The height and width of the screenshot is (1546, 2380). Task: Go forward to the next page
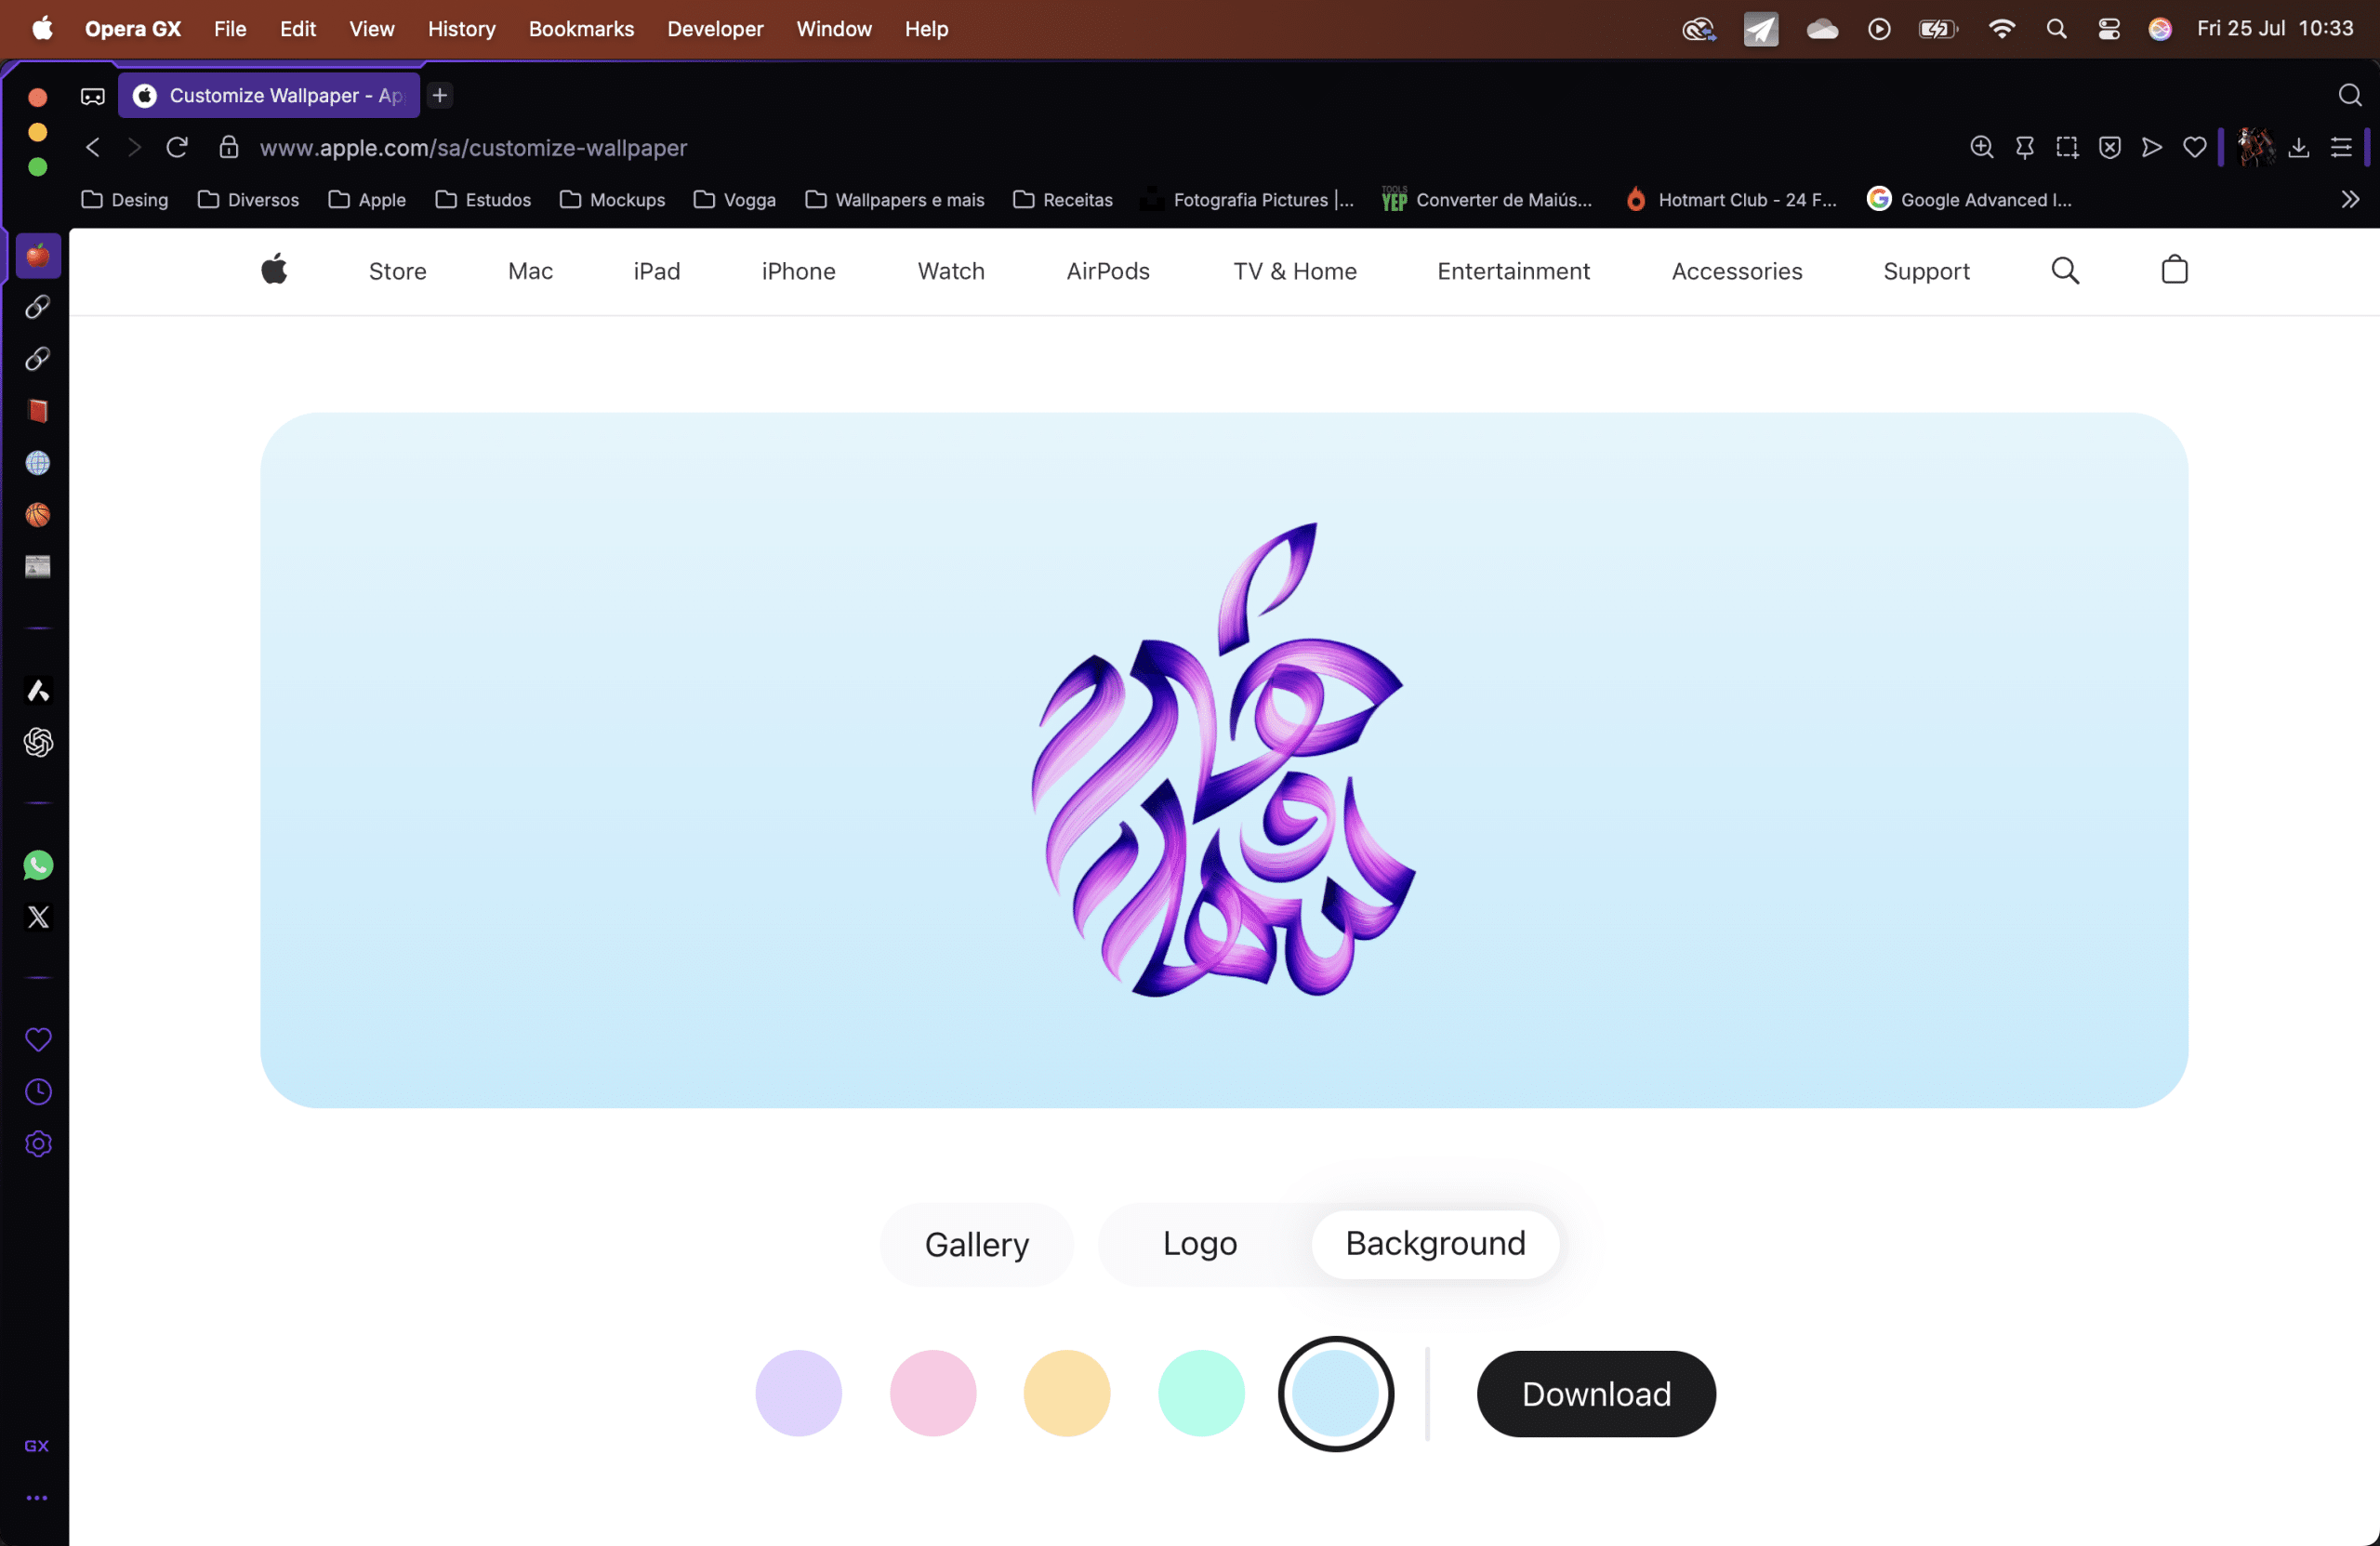[x=134, y=148]
